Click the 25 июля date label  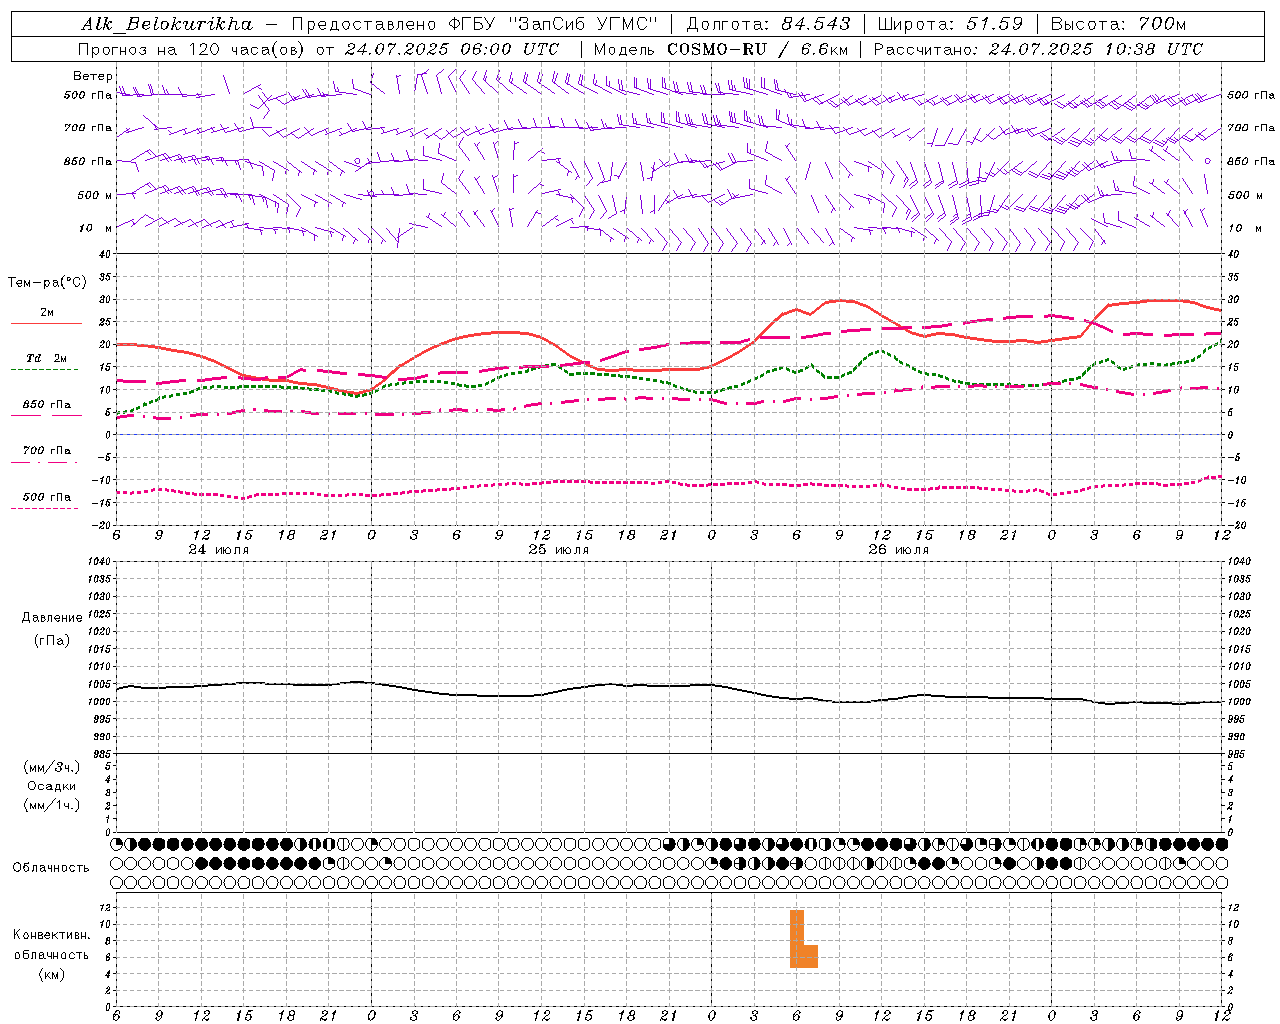559,550
